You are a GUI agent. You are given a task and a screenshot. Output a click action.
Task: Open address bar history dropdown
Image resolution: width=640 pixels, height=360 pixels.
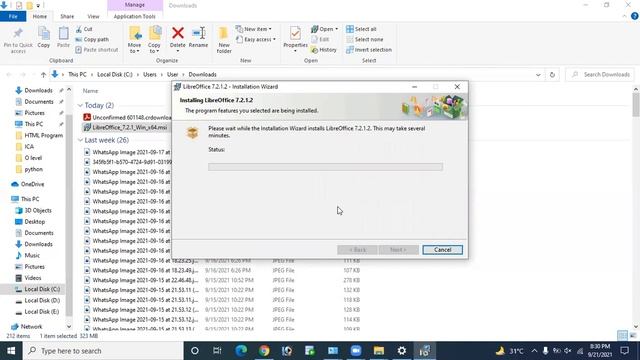538,75
